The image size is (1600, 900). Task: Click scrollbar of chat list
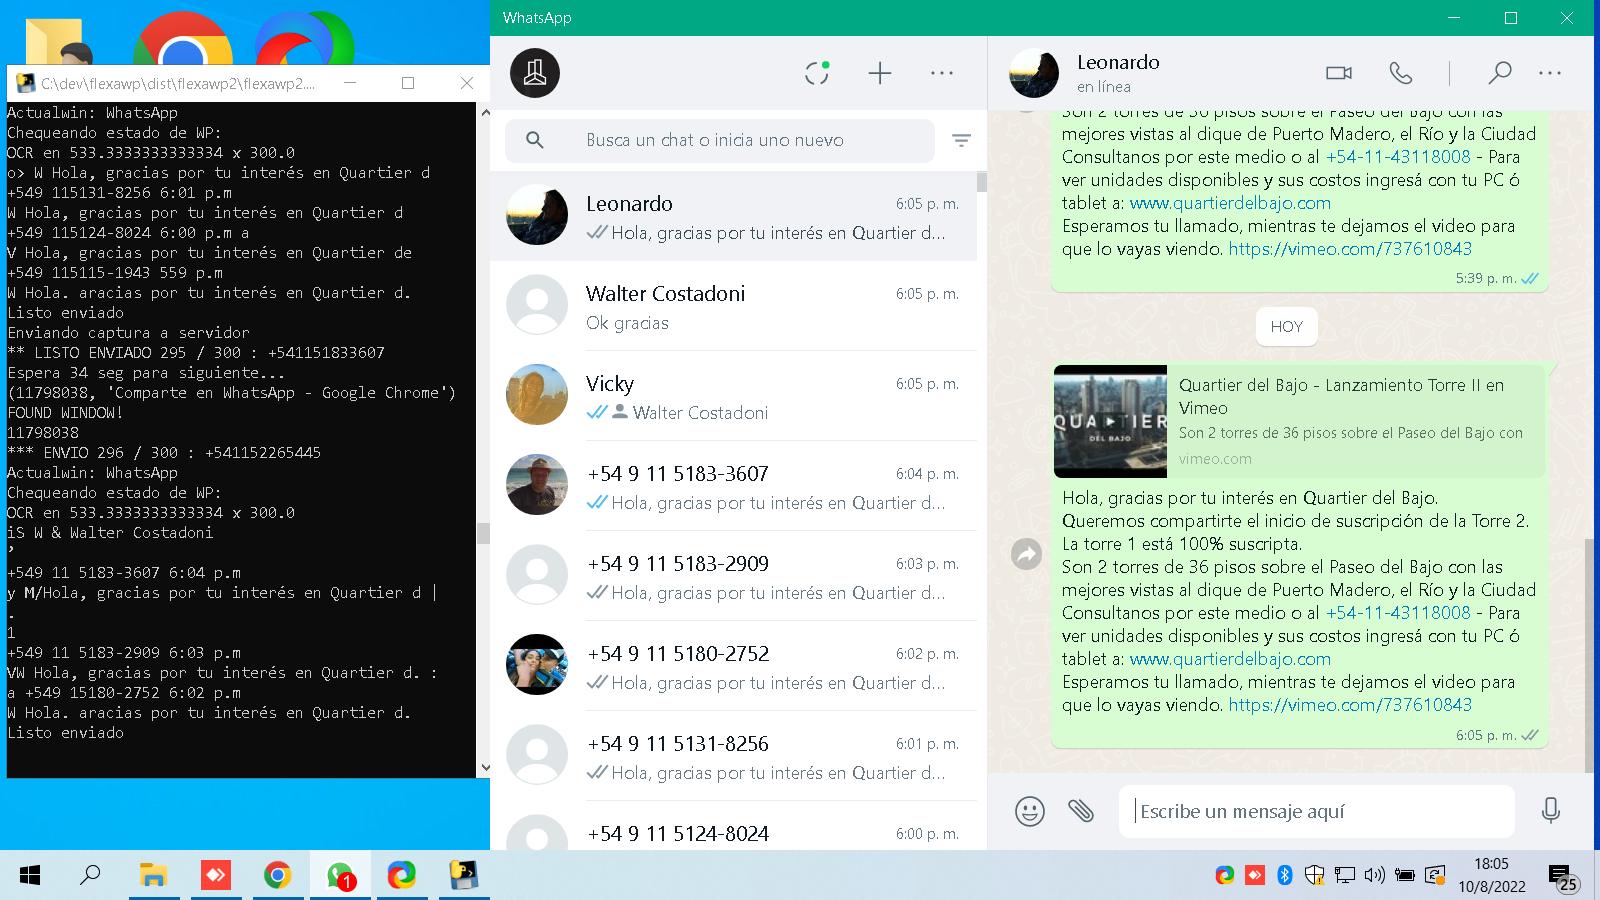pos(982,182)
